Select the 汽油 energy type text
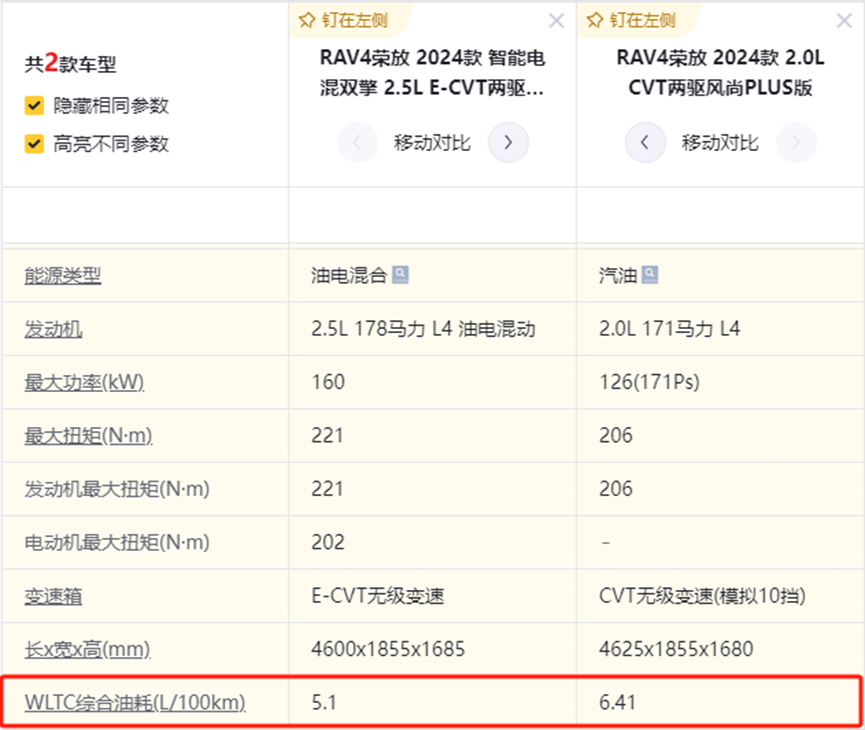This screenshot has height=730, width=865. (618, 275)
